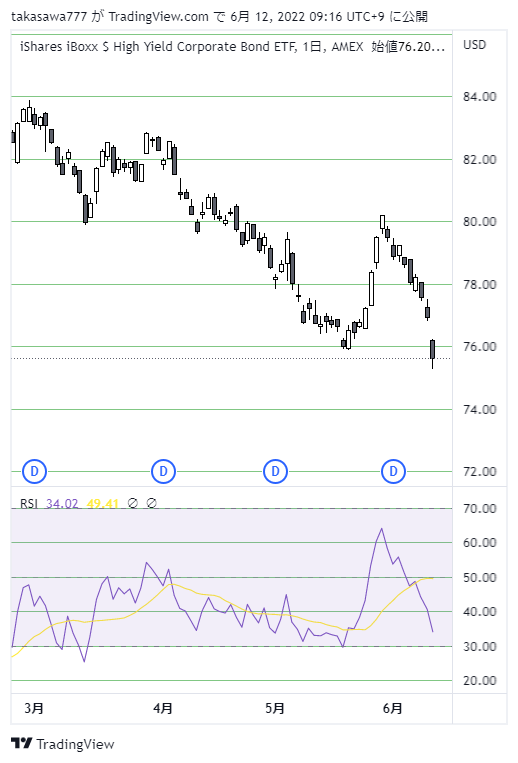
Task: Click the second ∅ symbol in RSI legend
Action: tap(152, 503)
